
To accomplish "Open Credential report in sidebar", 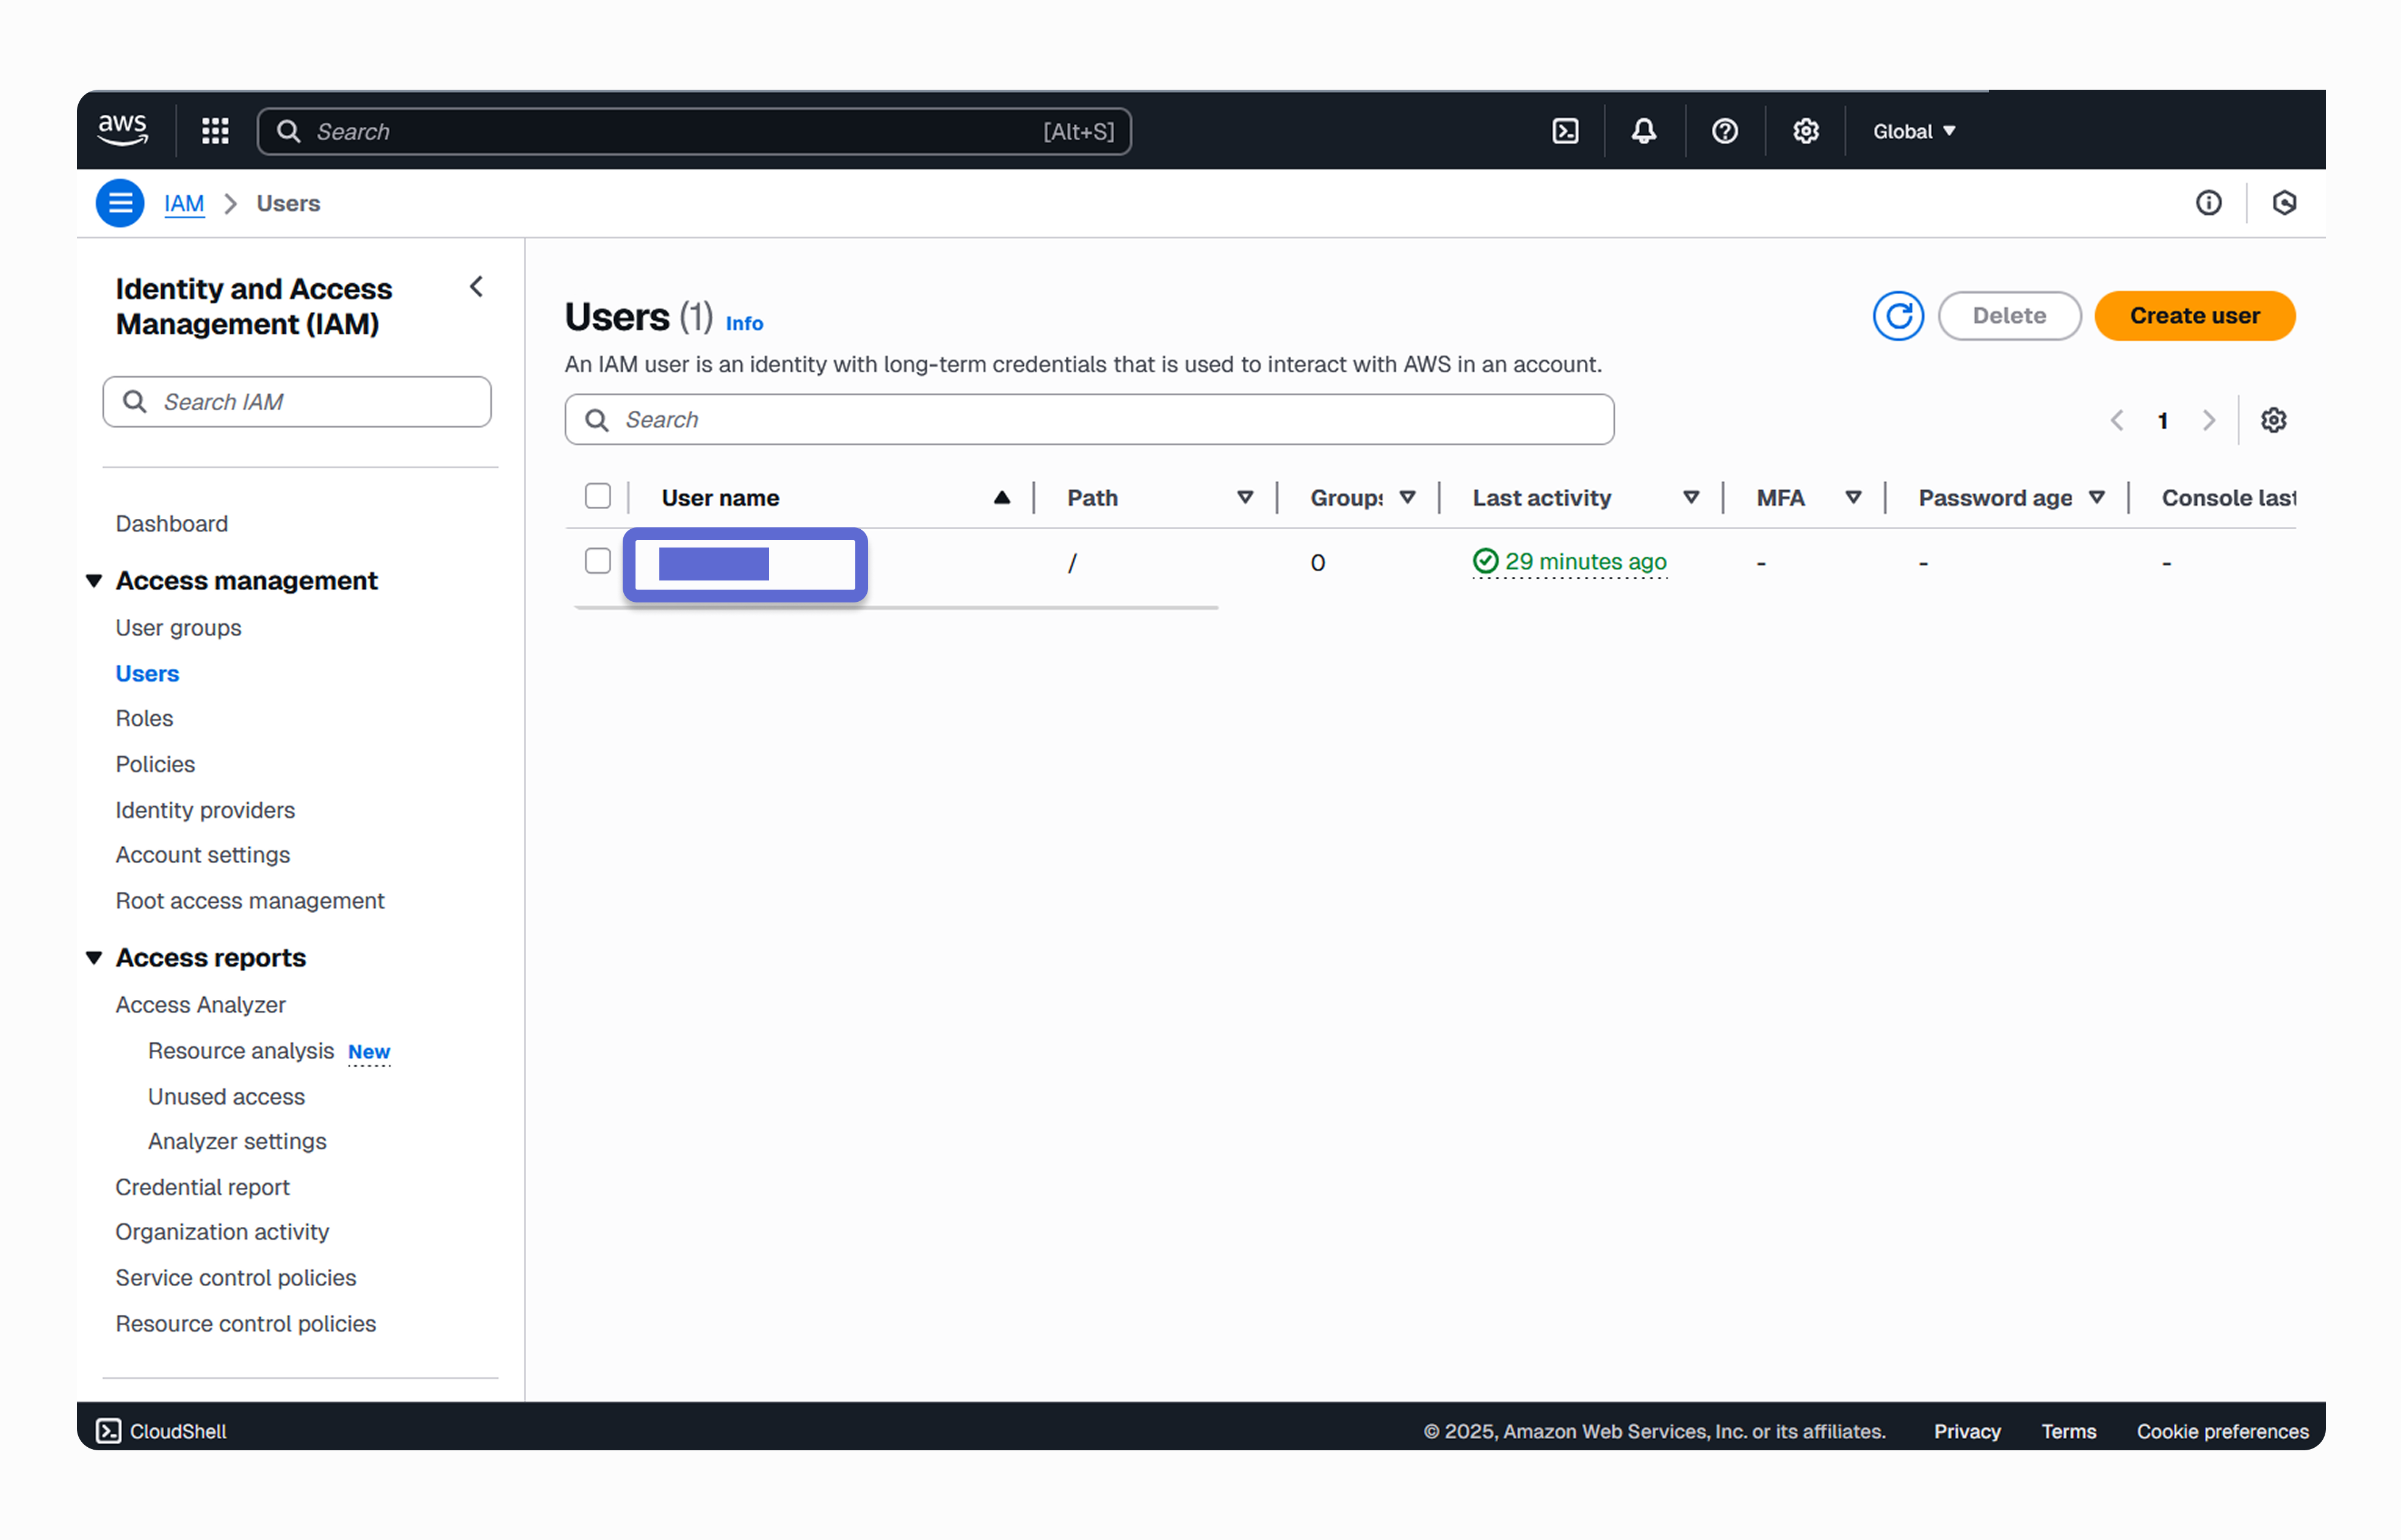I will (x=202, y=1187).
